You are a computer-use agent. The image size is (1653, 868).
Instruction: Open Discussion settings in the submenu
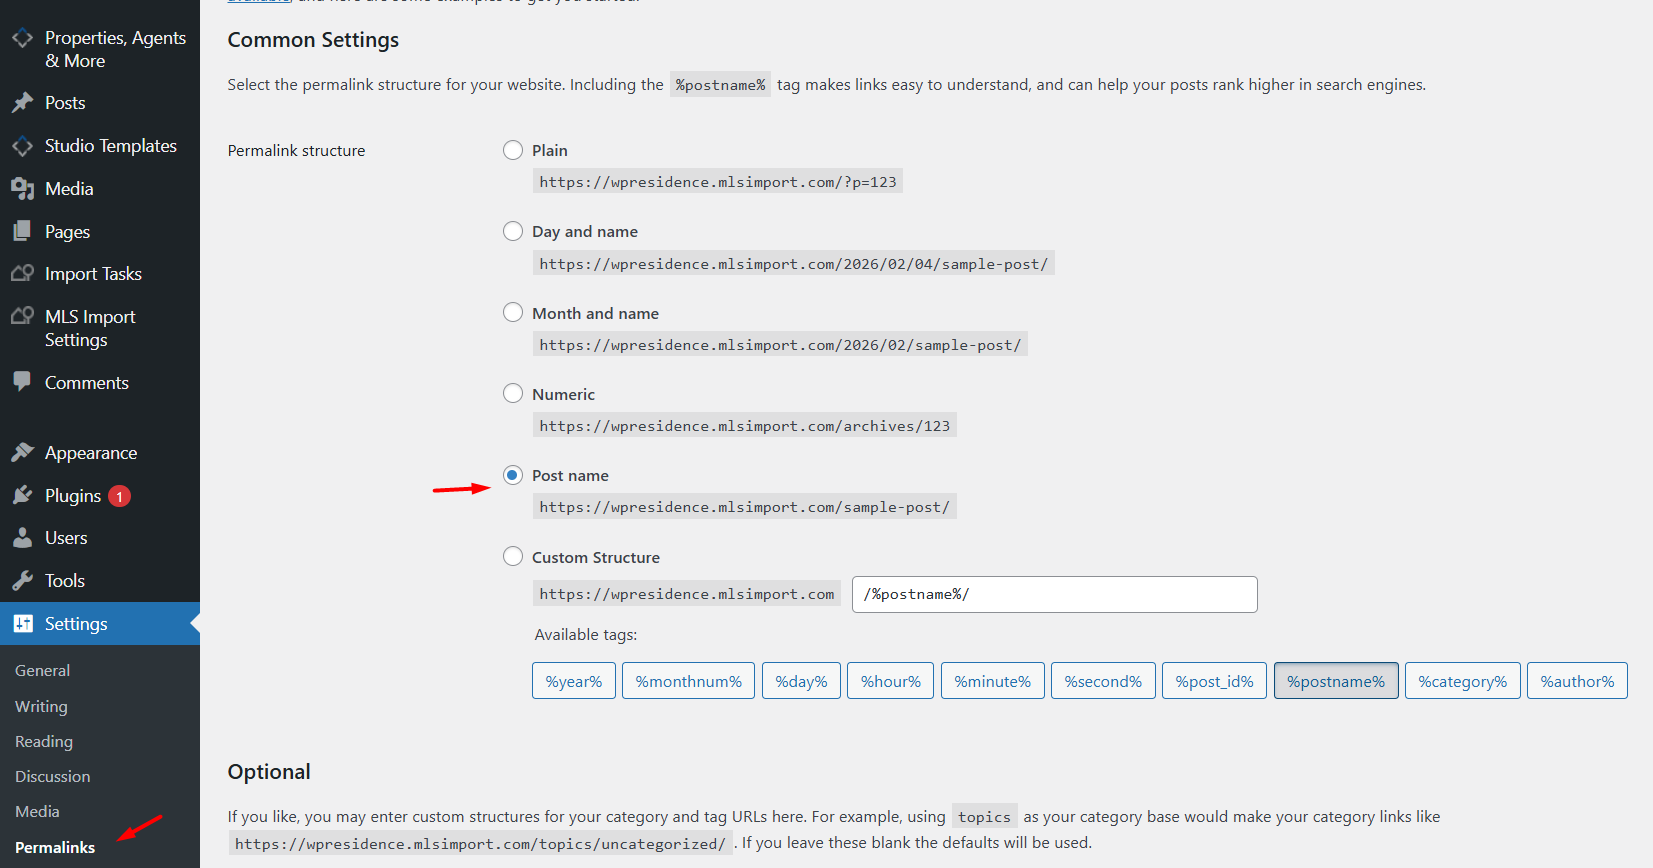(x=52, y=777)
